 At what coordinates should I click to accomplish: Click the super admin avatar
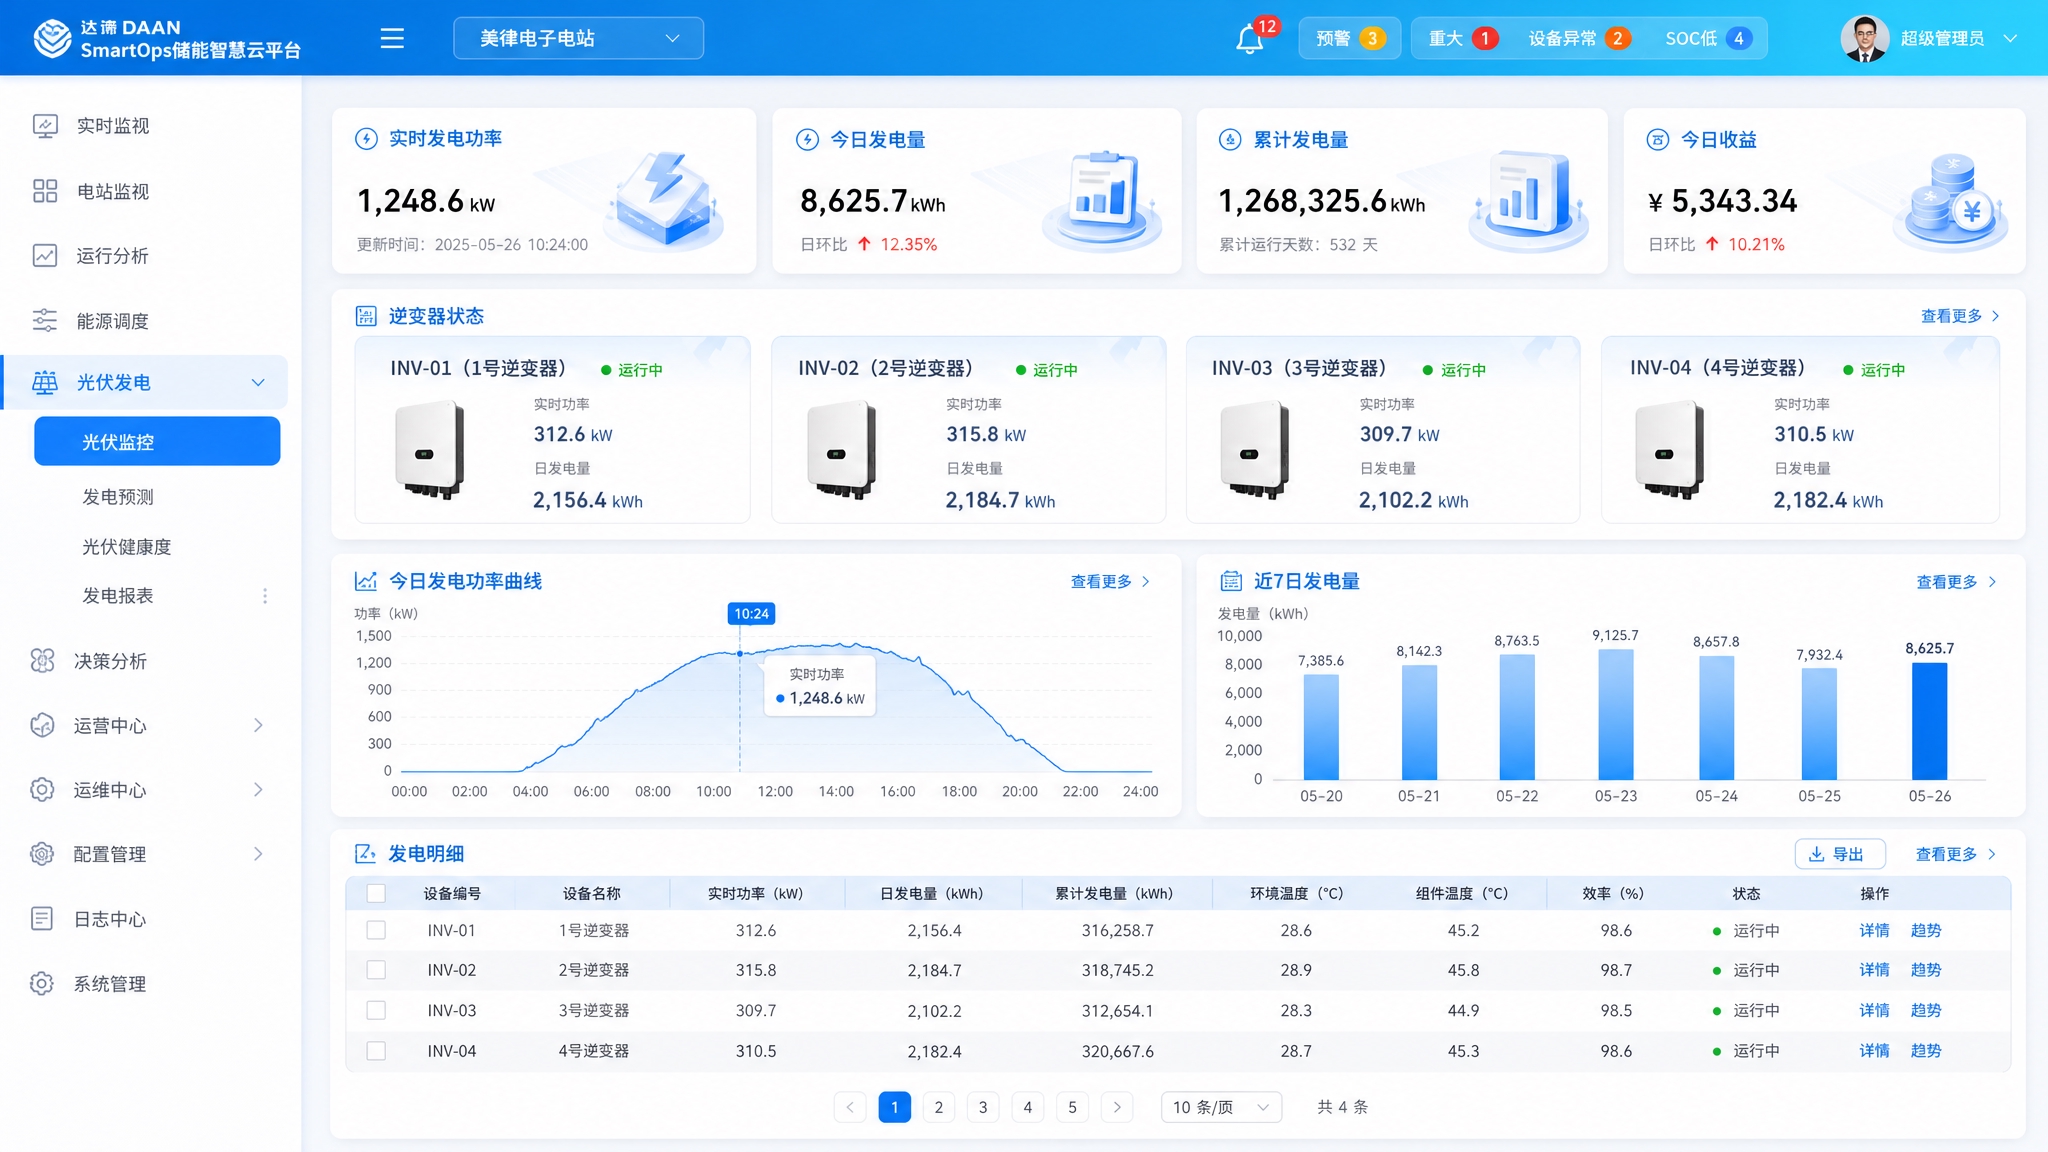1865,38
